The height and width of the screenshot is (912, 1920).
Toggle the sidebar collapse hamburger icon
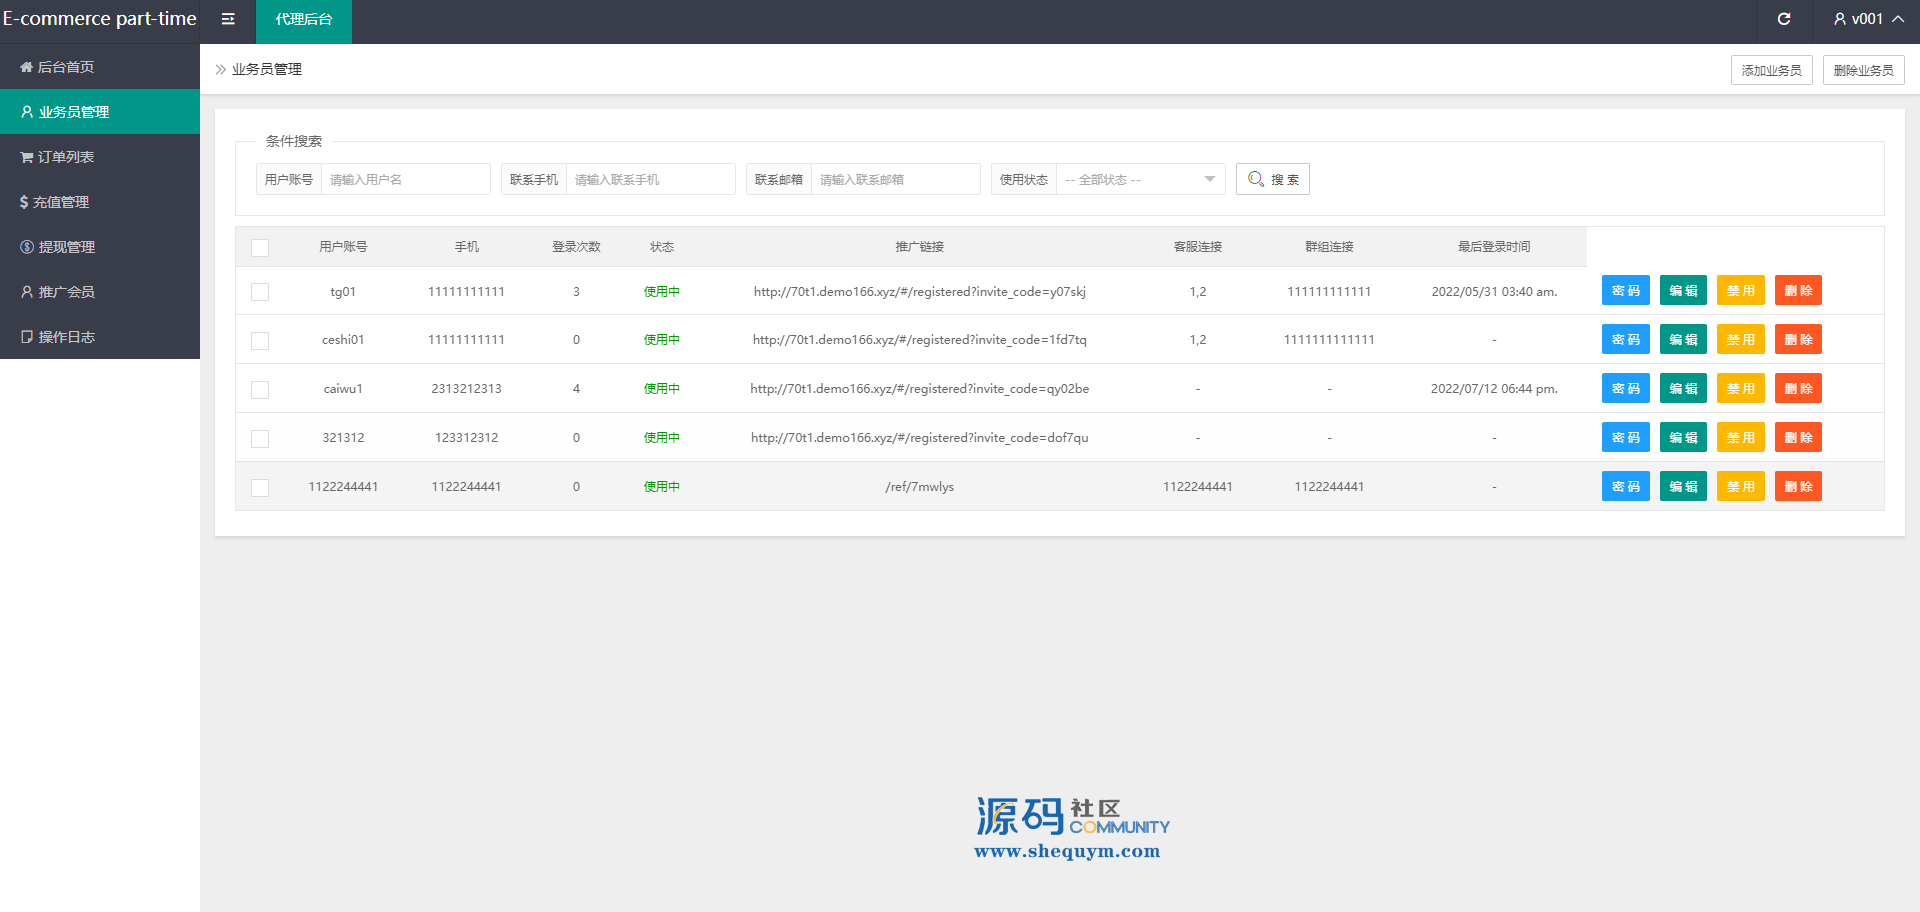[x=228, y=19]
